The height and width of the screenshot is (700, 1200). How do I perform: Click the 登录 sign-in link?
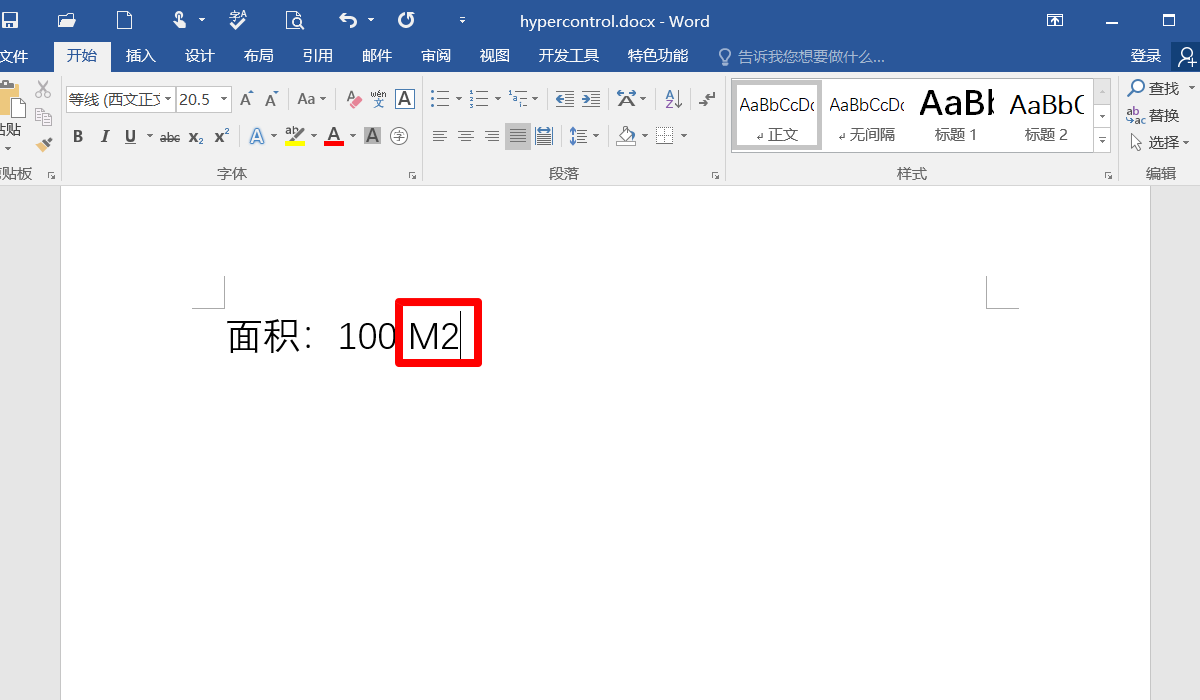click(x=1146, y=56)
